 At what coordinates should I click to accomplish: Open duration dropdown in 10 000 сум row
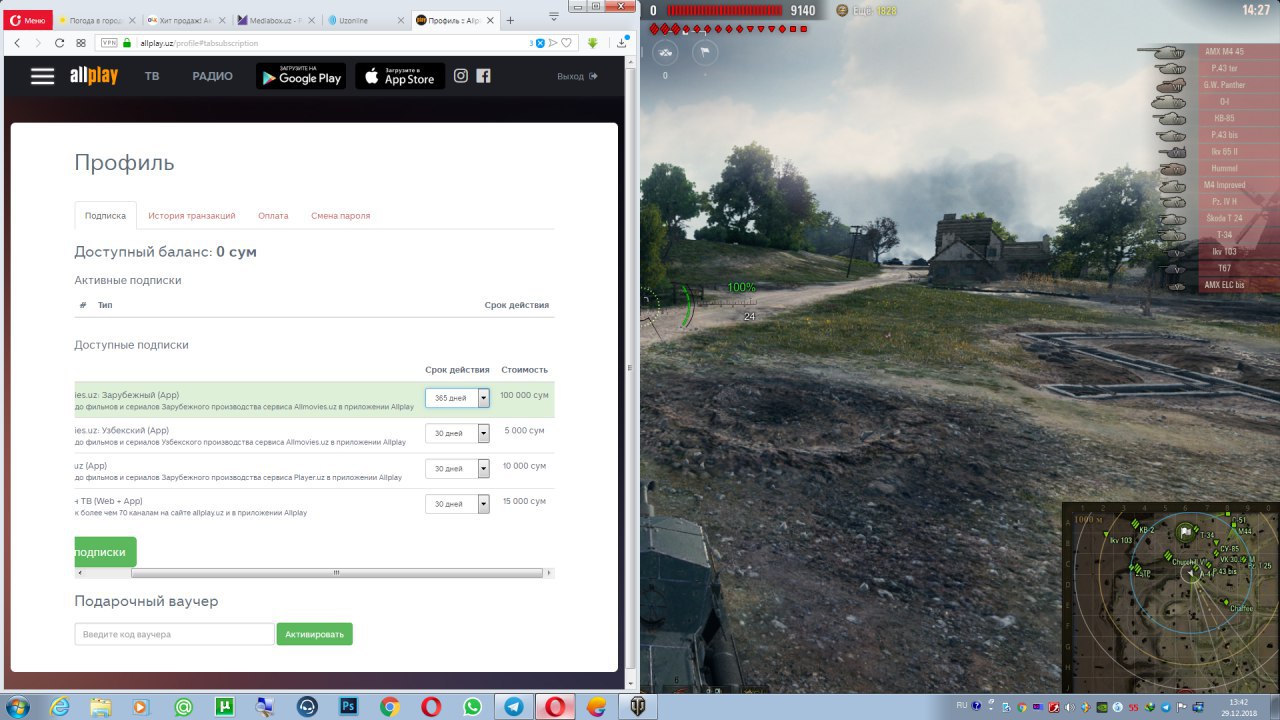click(x=457, y=468)
